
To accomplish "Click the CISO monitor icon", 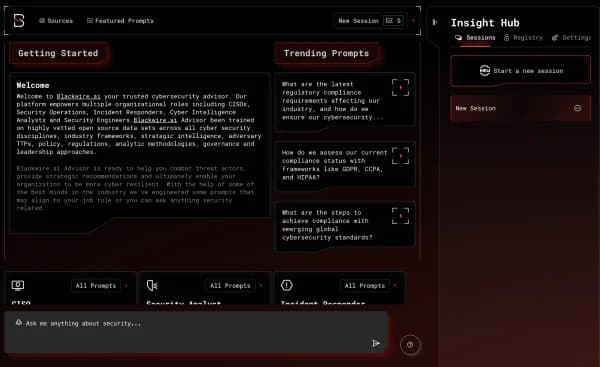I will (18, 285).
